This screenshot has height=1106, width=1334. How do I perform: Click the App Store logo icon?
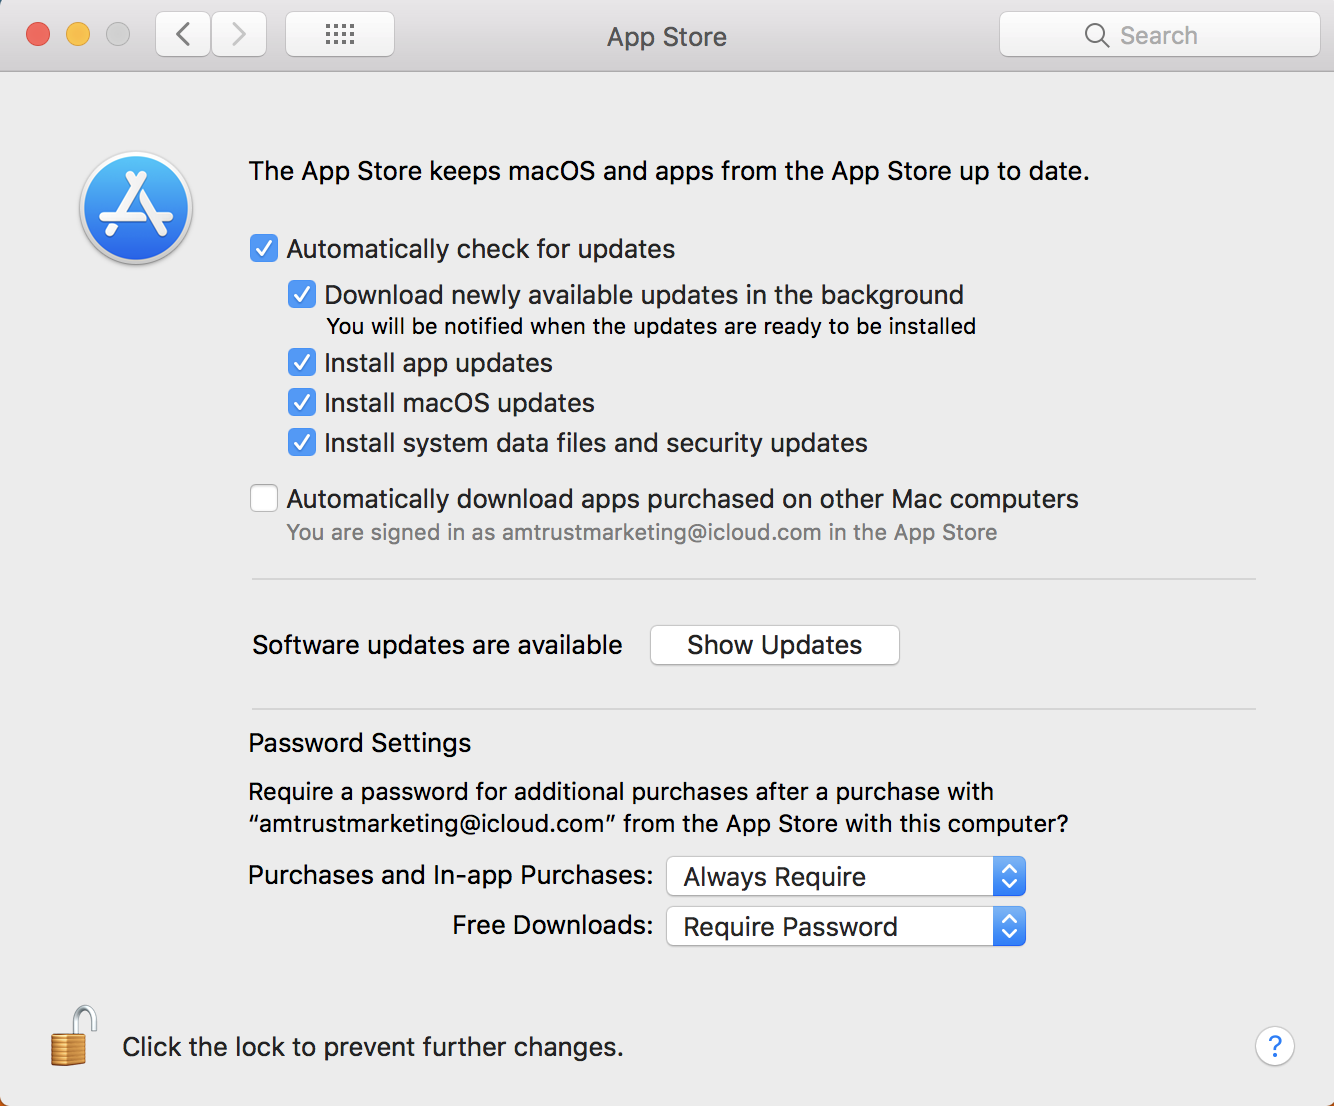pos(136,208)
